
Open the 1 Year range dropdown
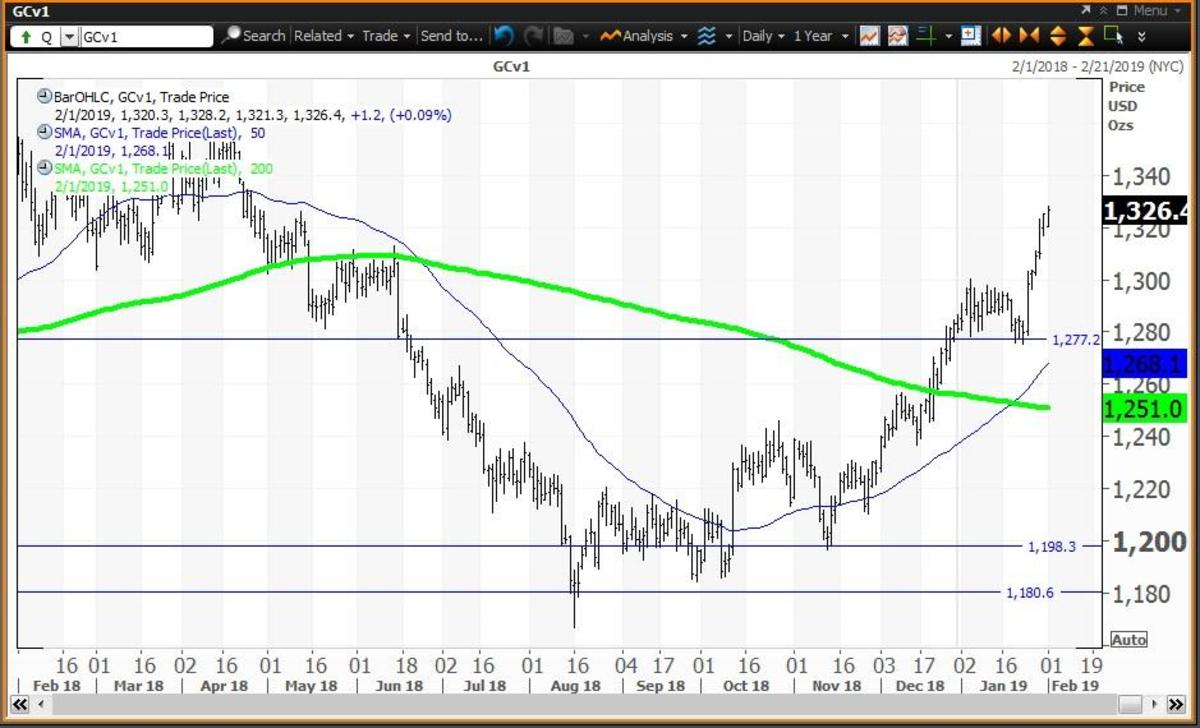pos(820,36)
